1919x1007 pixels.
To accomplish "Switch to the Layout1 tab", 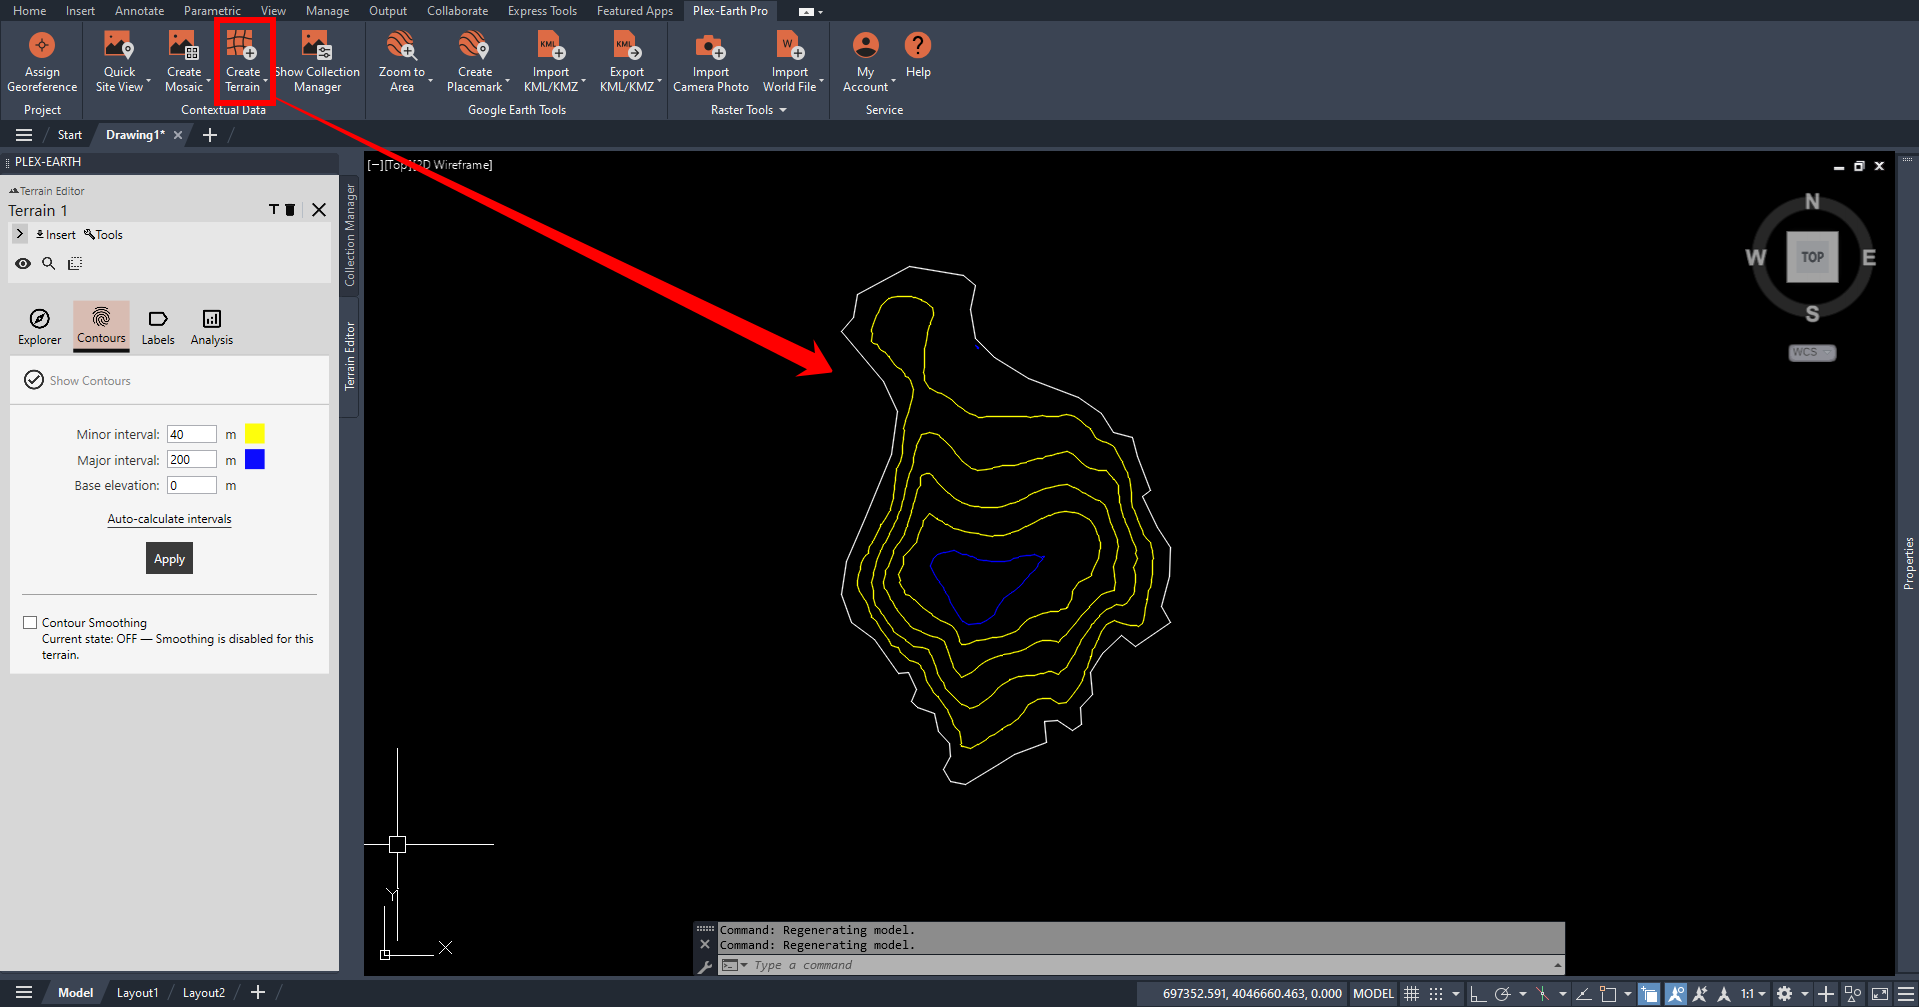I will click(x=137, y=992).
